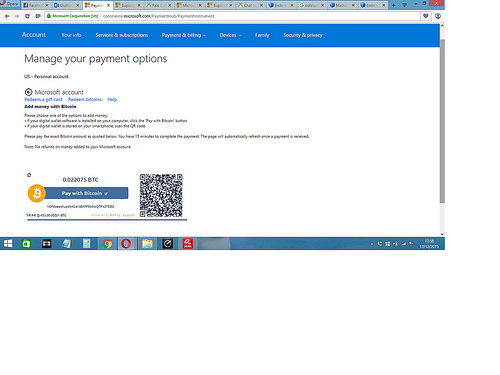Image resolution: width=500 pixels, height=375 pixels.
Task: Click the scrollbar down arrow
Action: click(x=442, y=234)
